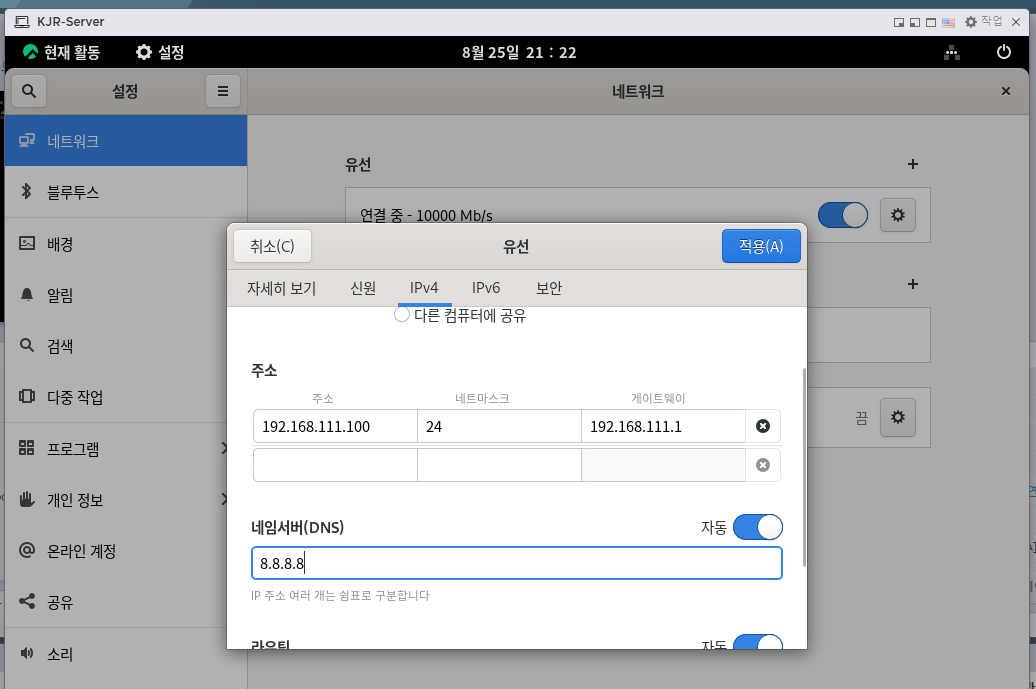Viewport: 1036px width, 689px height.
Task: Open the network status tray icon
Action: pyautogui.click(x=951, y=52)
